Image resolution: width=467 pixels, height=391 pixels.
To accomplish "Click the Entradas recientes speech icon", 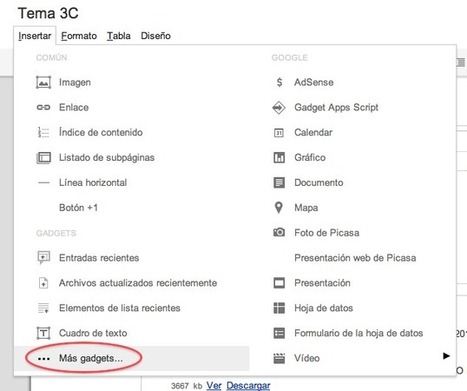I will (43, 258).
